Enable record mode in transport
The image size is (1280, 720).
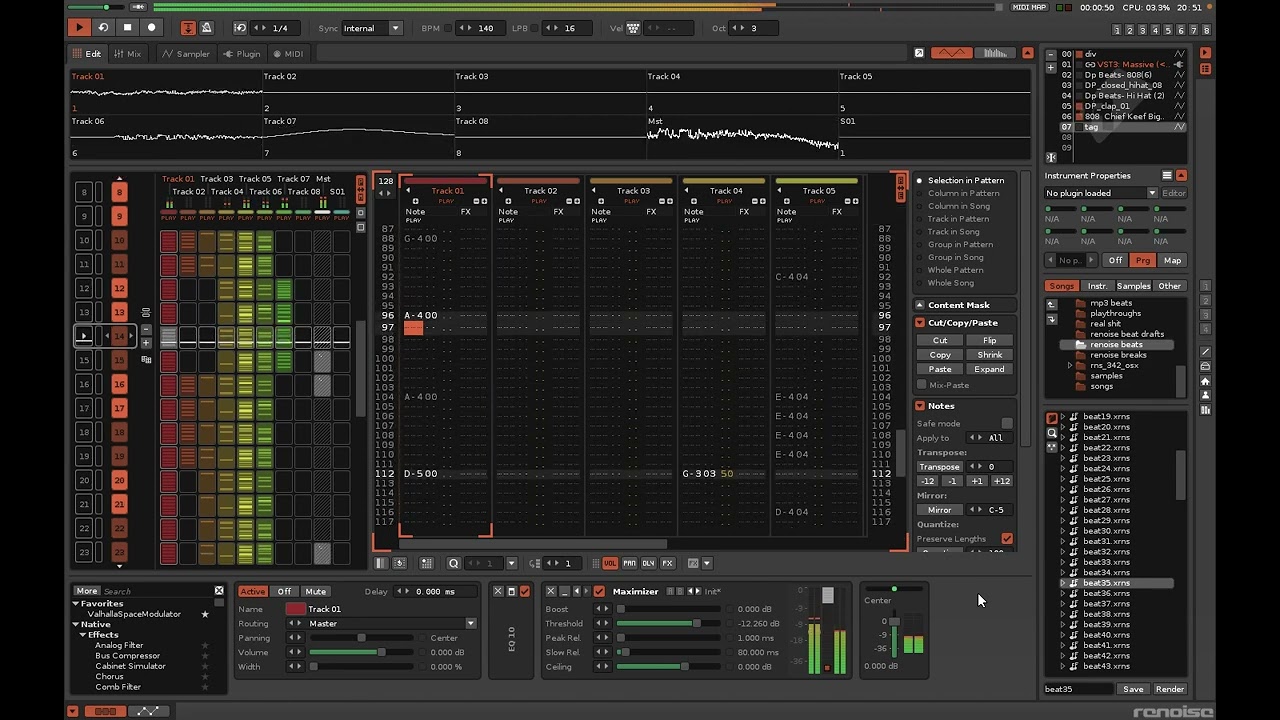(151, 28)
